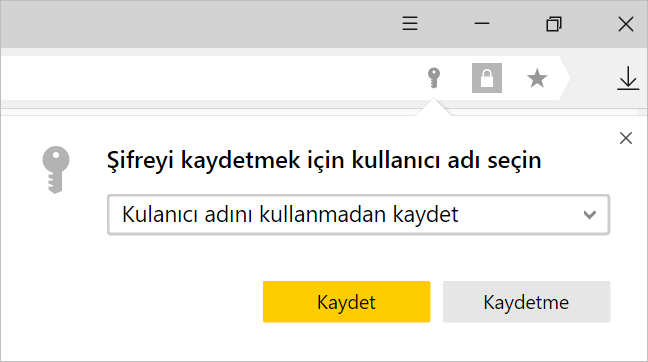This screenshot has height=362, width=648.
Task: Restore down the browser window
Action: (x=554, y=24)
